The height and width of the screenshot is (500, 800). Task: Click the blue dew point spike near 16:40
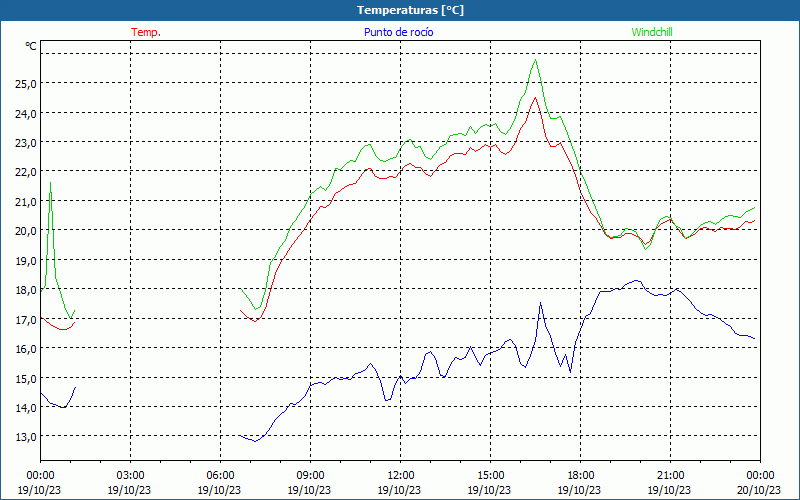[x=540, y=303]
